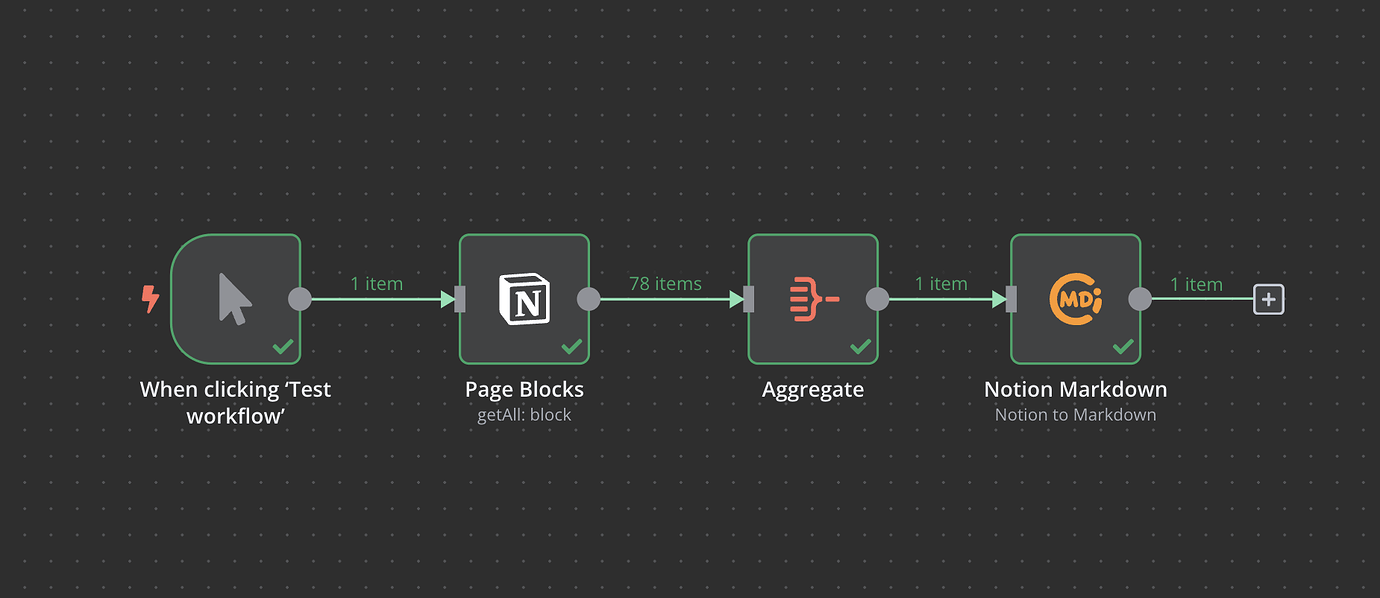Select the orange MD icon on Notion Markdown node

(1075, 297)
